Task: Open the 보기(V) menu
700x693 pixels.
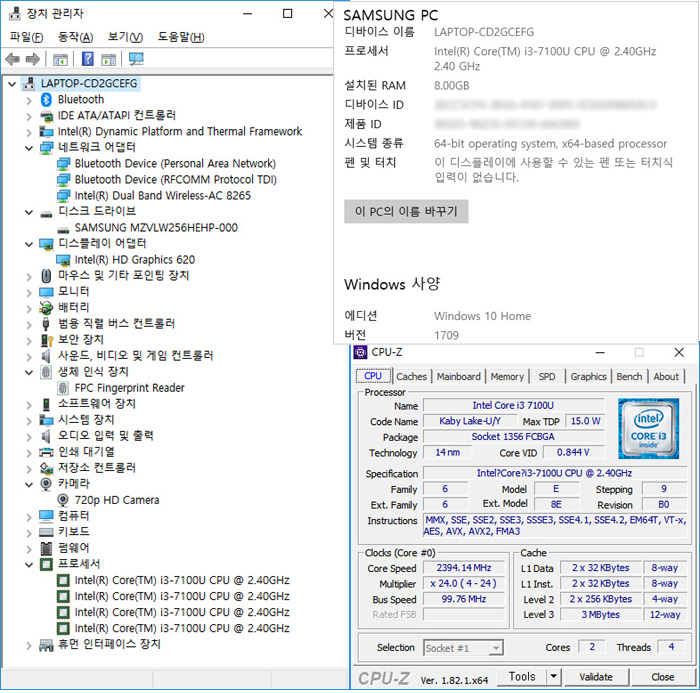Action: (x=125, y=37)
